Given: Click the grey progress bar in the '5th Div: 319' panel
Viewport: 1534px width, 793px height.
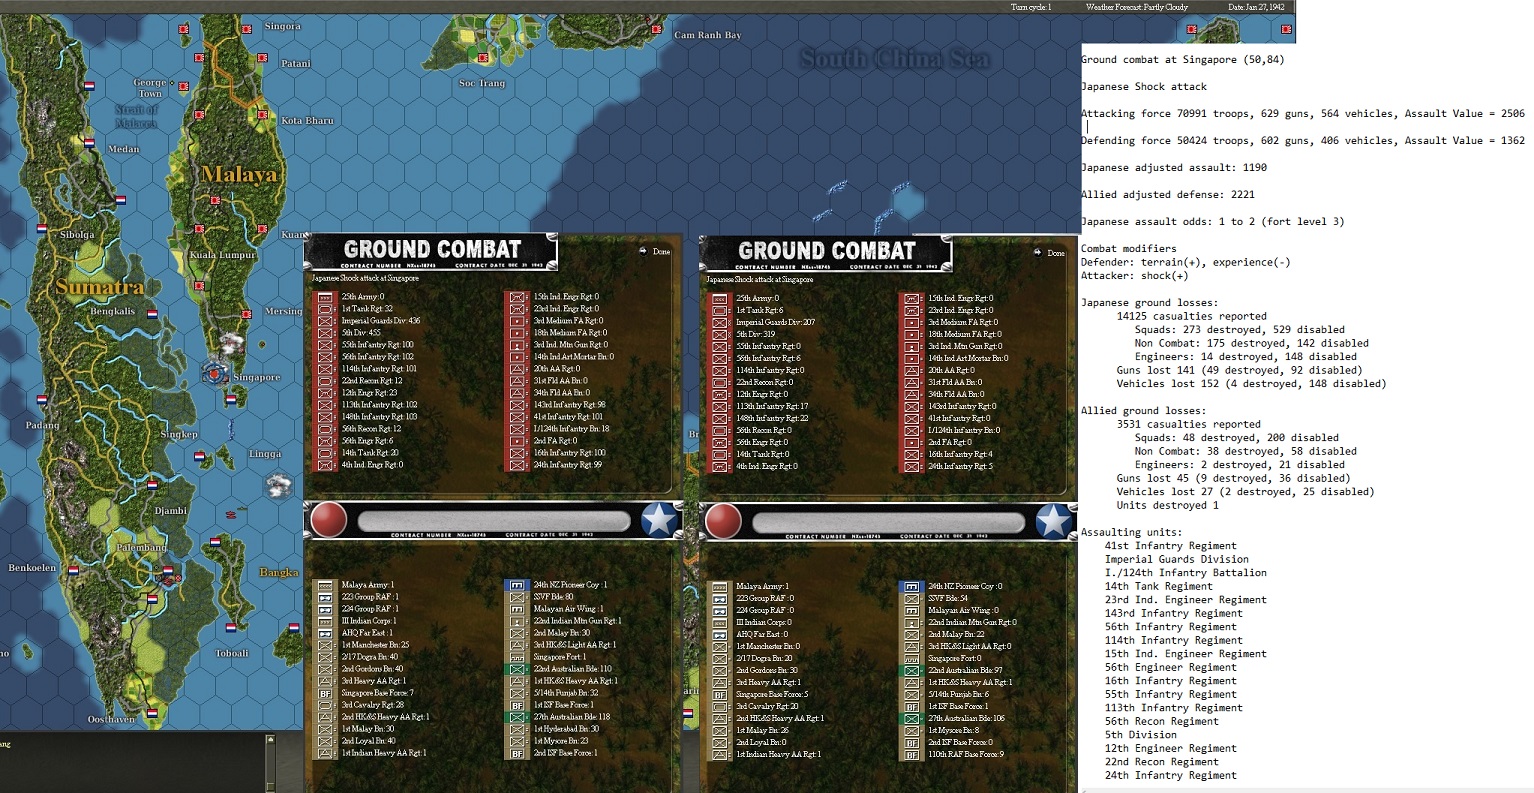Looking at the screenshot, I should pos(889,521).
